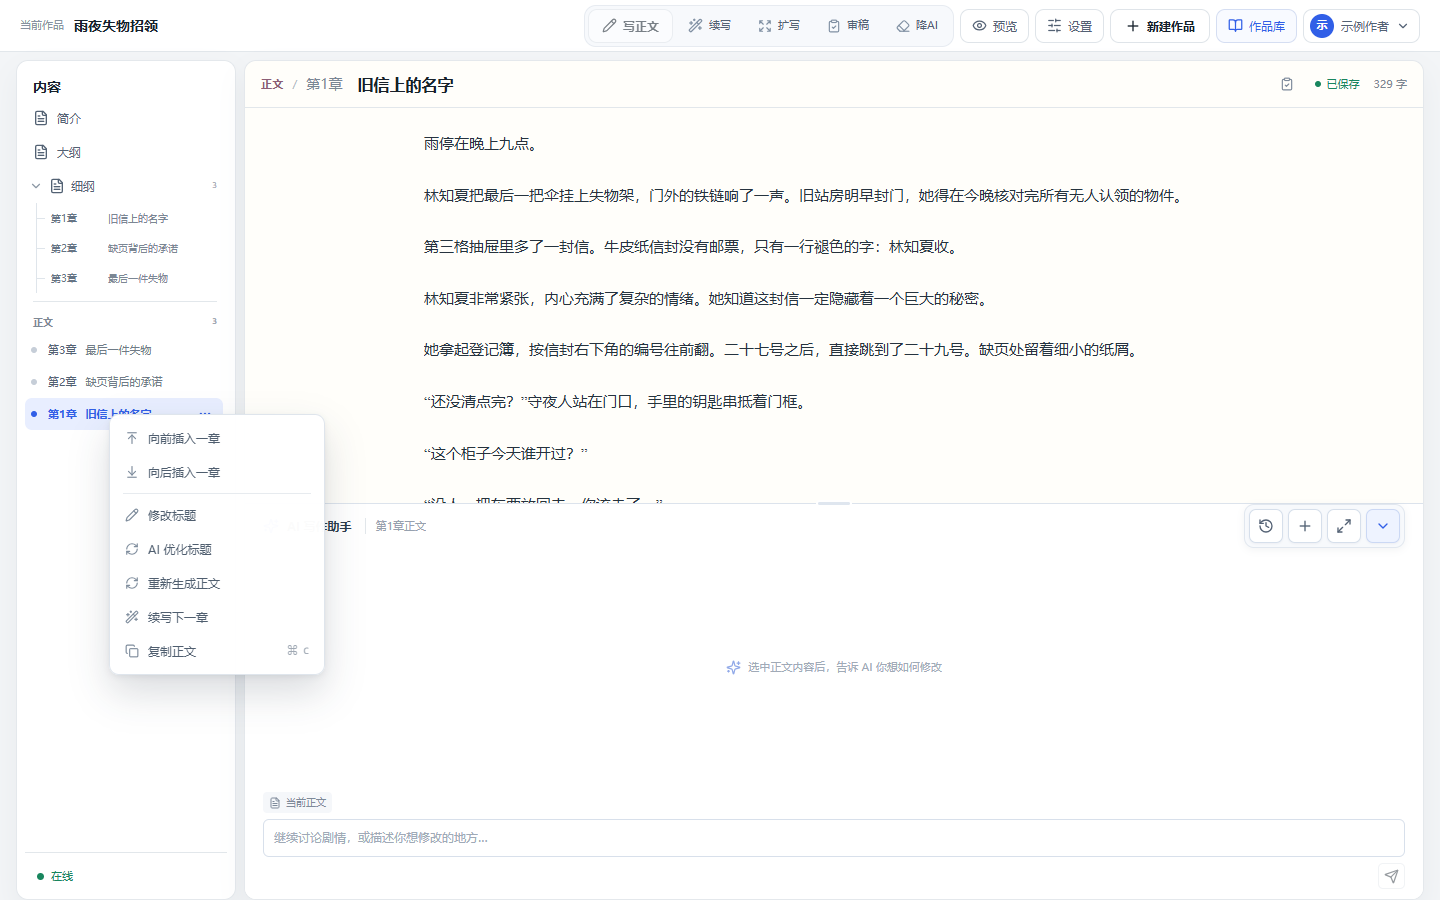Screen dimensions: 1440x900
Task: Click paragraph starting 雨停在晚上九点
Action: click(x=484, y=144)
